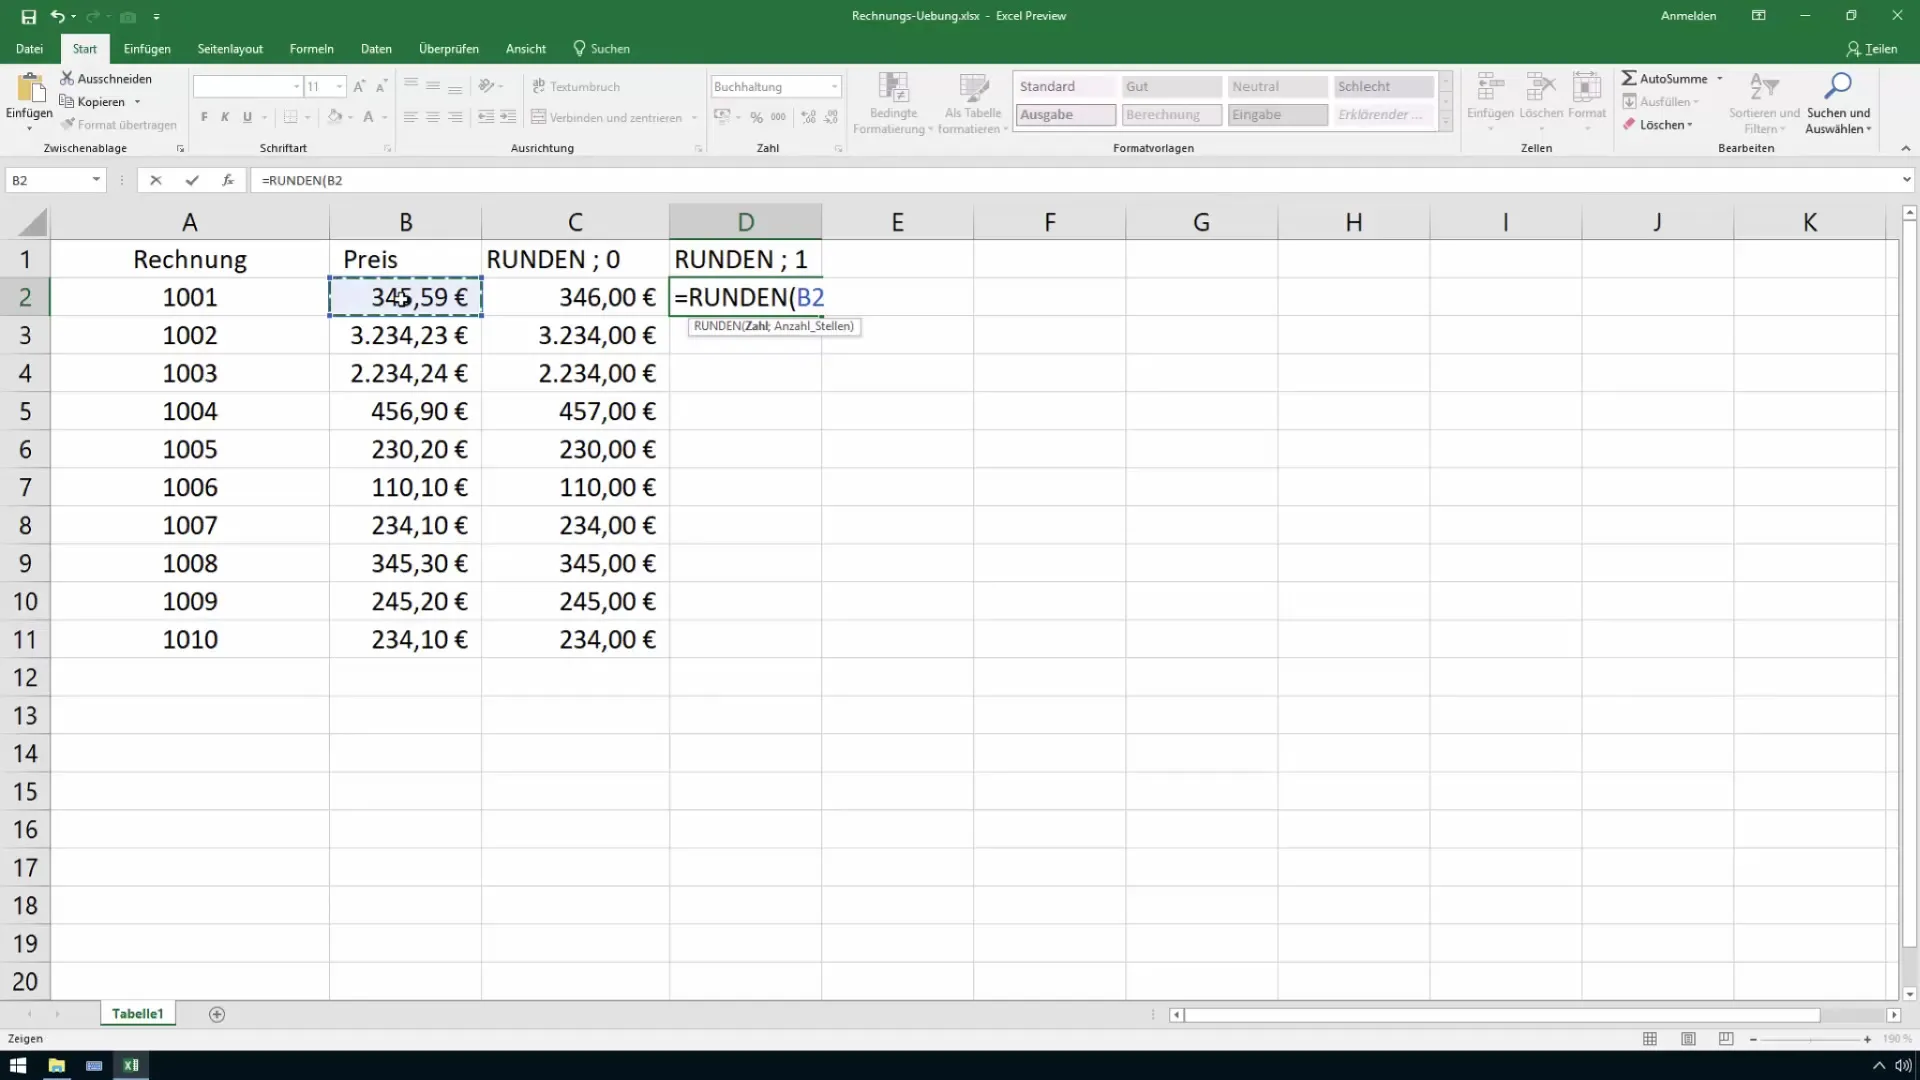Click the Zellen Löschen icon

point(1540,88)
